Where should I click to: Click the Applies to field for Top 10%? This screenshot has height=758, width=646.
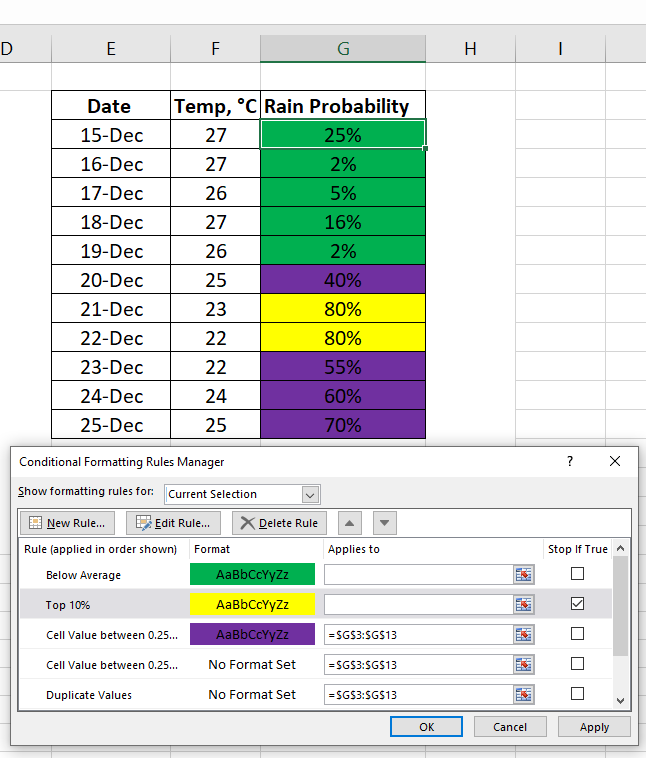(418, 605)
